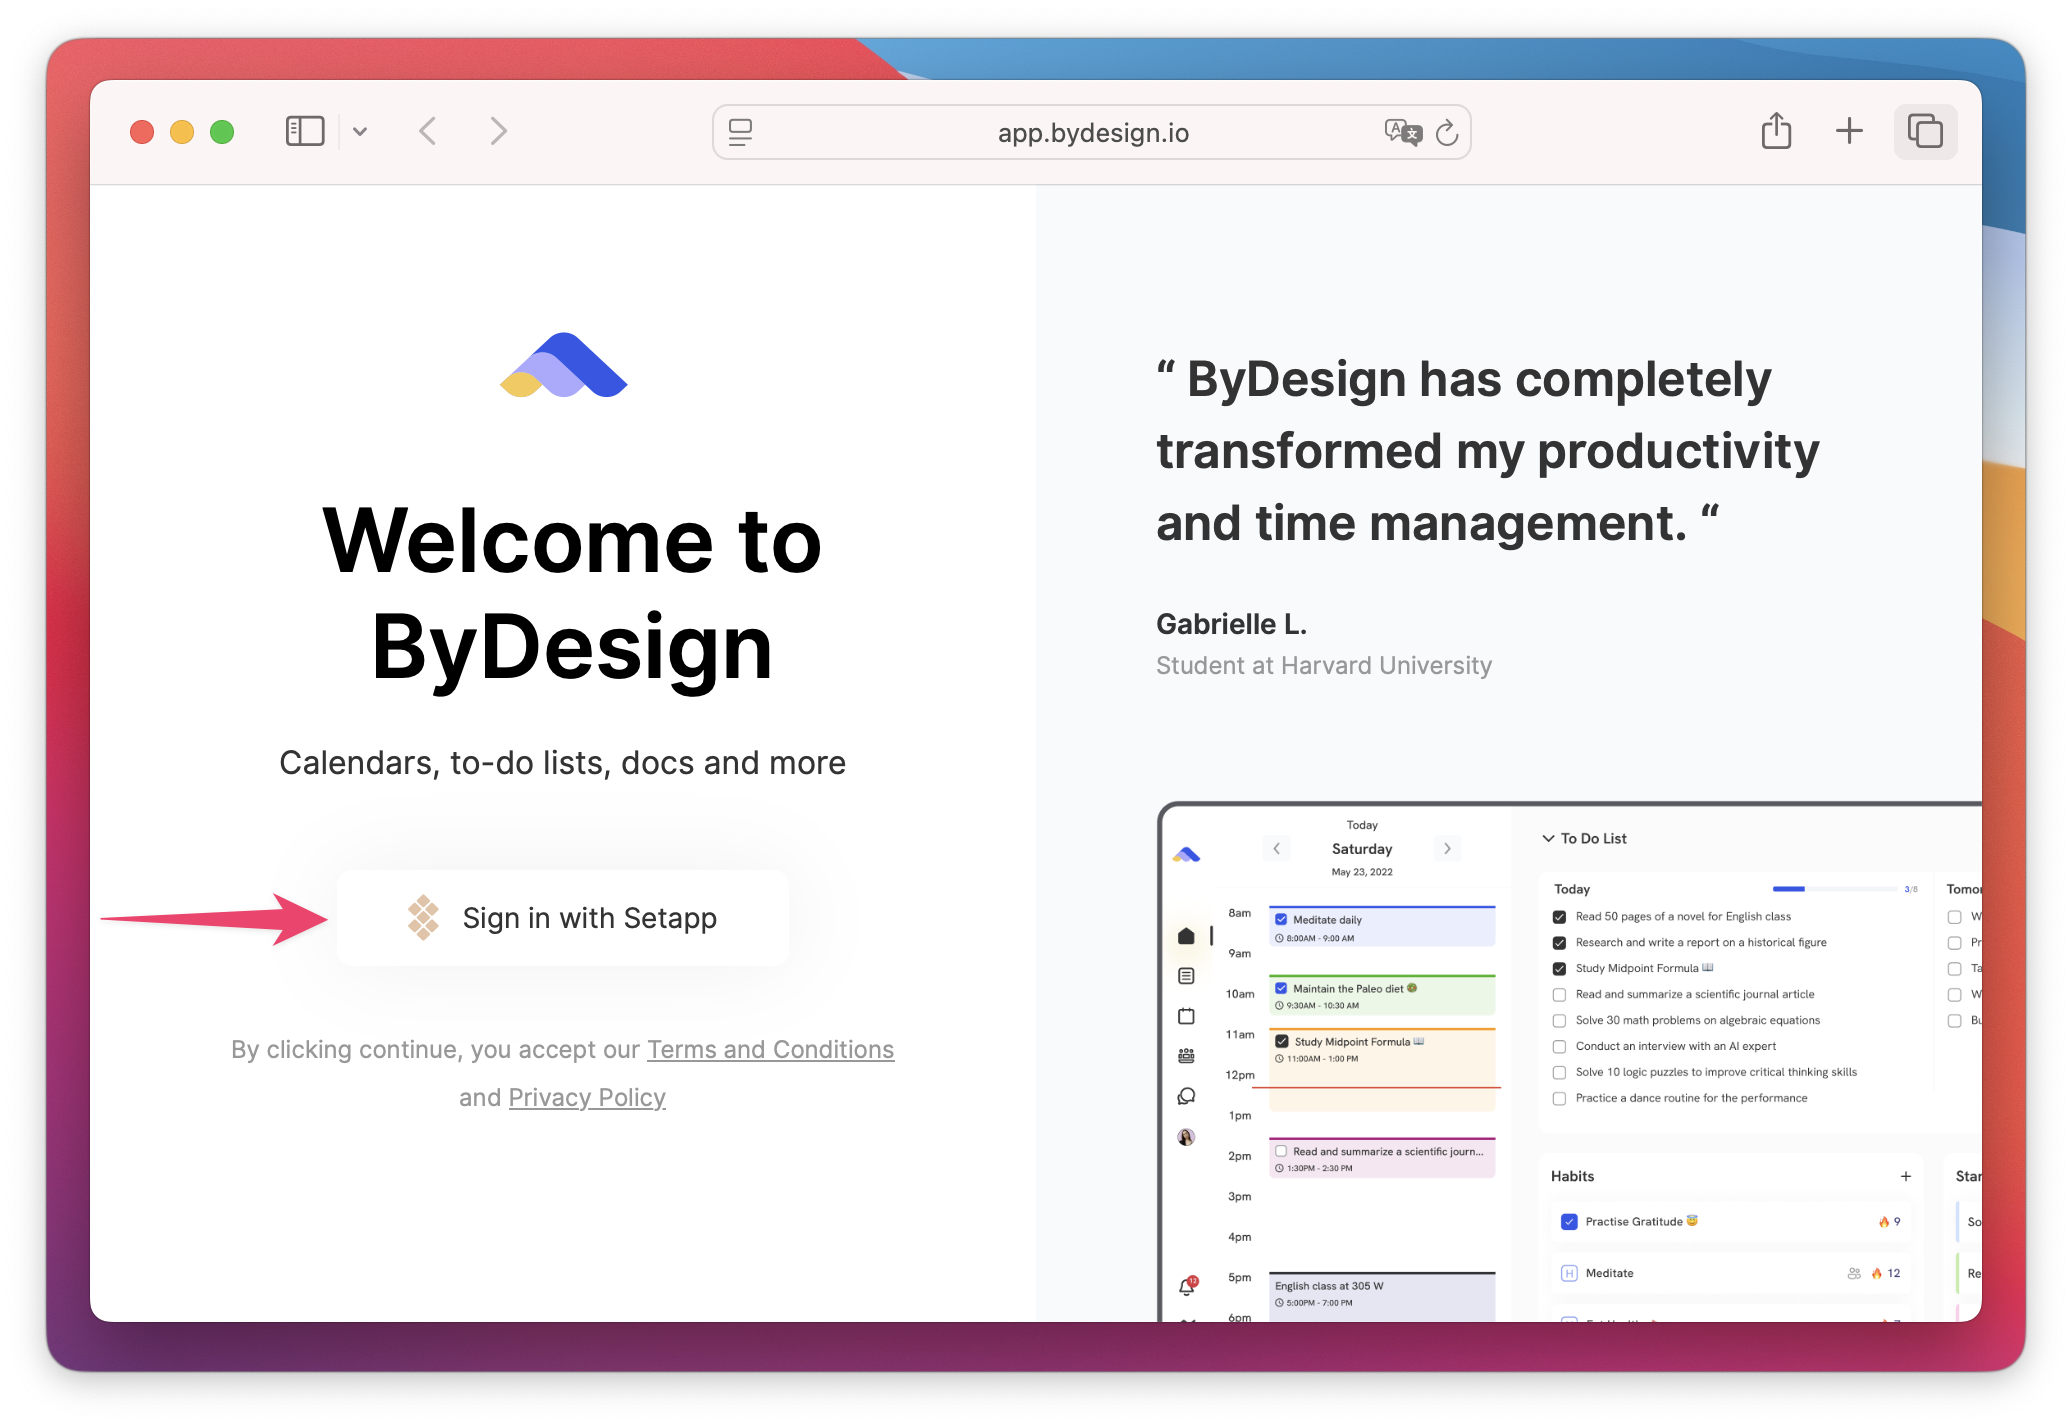Click the Sign in with Setapp button
The image size is (2072, 1426).
click(563, 918)
